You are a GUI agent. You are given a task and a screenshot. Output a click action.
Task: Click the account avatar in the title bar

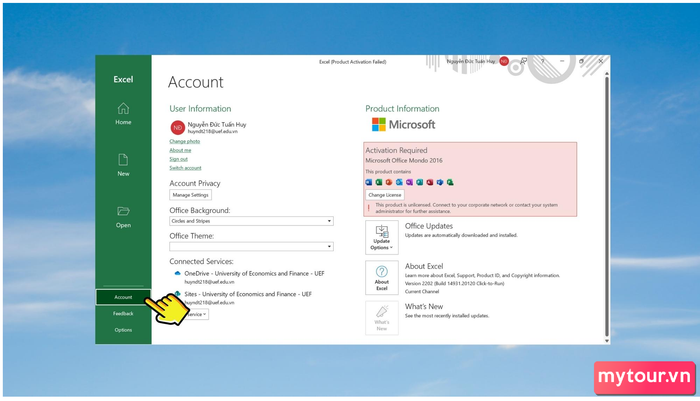[504, 61]
